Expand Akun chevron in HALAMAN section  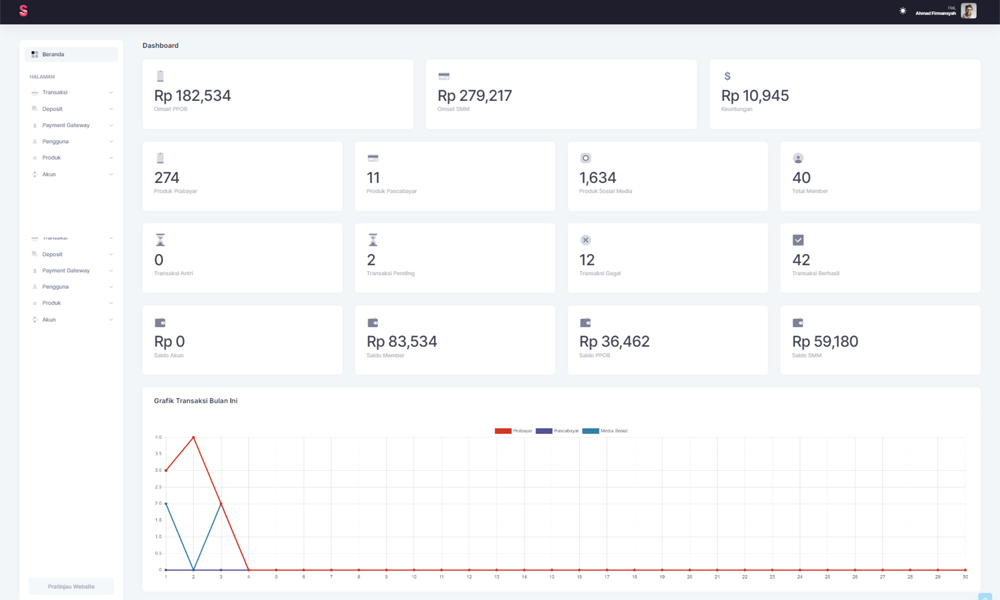[111, 175]
